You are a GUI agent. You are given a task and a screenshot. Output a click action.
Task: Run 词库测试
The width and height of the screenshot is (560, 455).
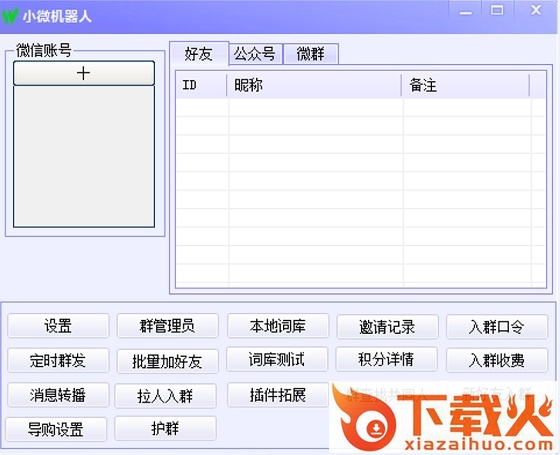277,359
